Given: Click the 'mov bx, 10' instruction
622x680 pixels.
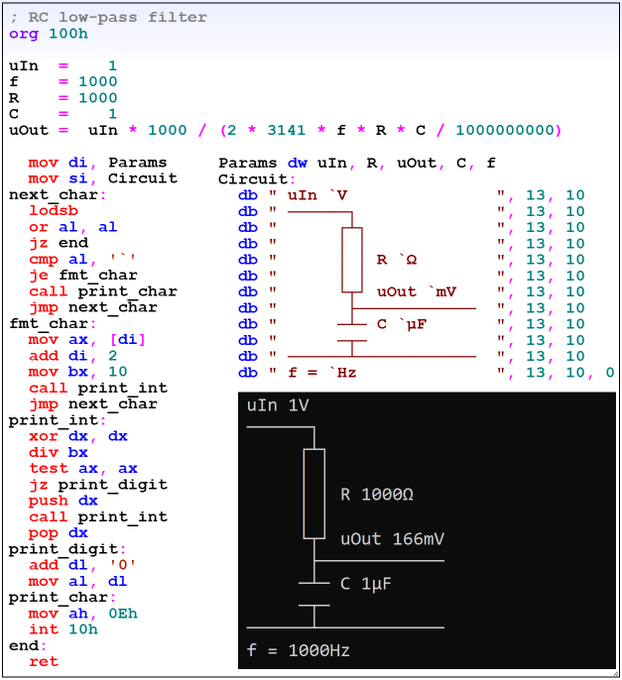Looking at the screenshot, I should pyautogui.click(x=78, y=372).
